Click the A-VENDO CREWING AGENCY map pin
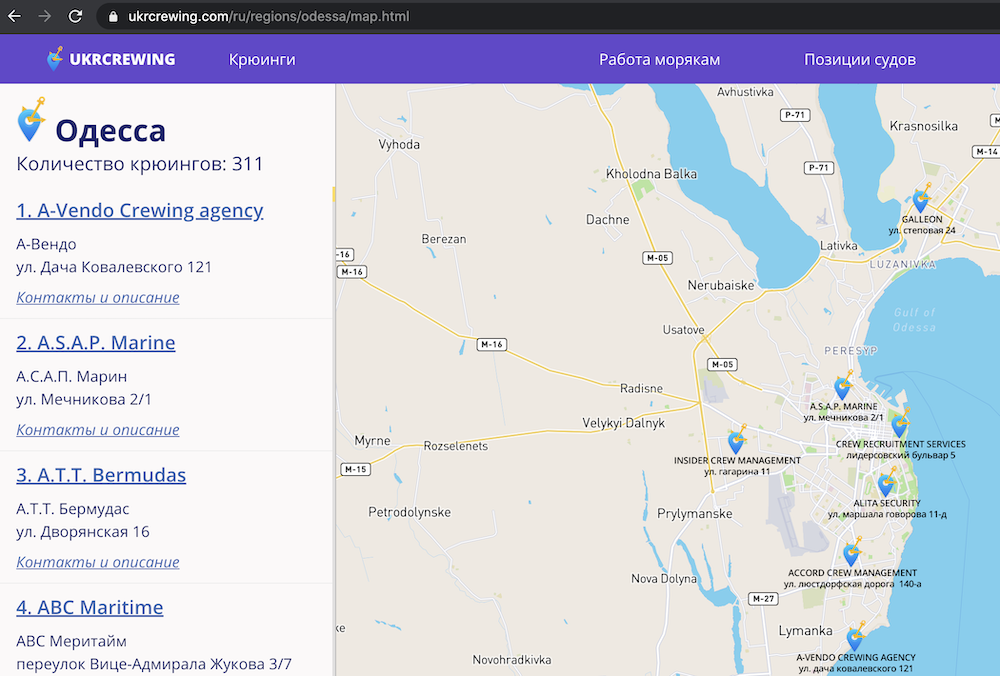This screenshot has width=1000, height=676. [x=855, y=636]
